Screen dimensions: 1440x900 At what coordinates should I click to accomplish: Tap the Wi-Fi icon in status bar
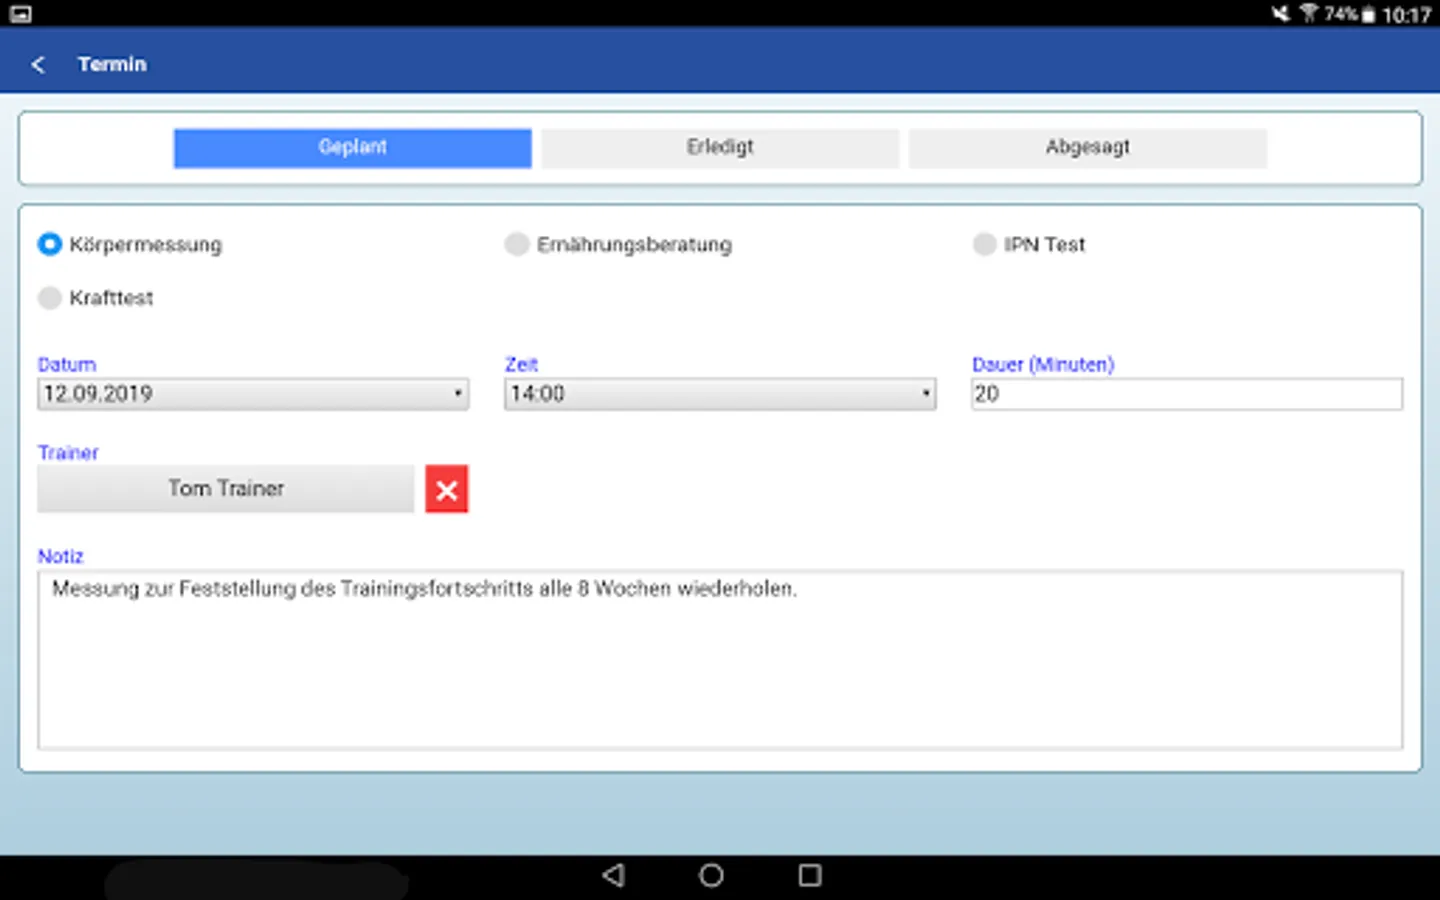pyautogui.click(x=1308, y=14)
